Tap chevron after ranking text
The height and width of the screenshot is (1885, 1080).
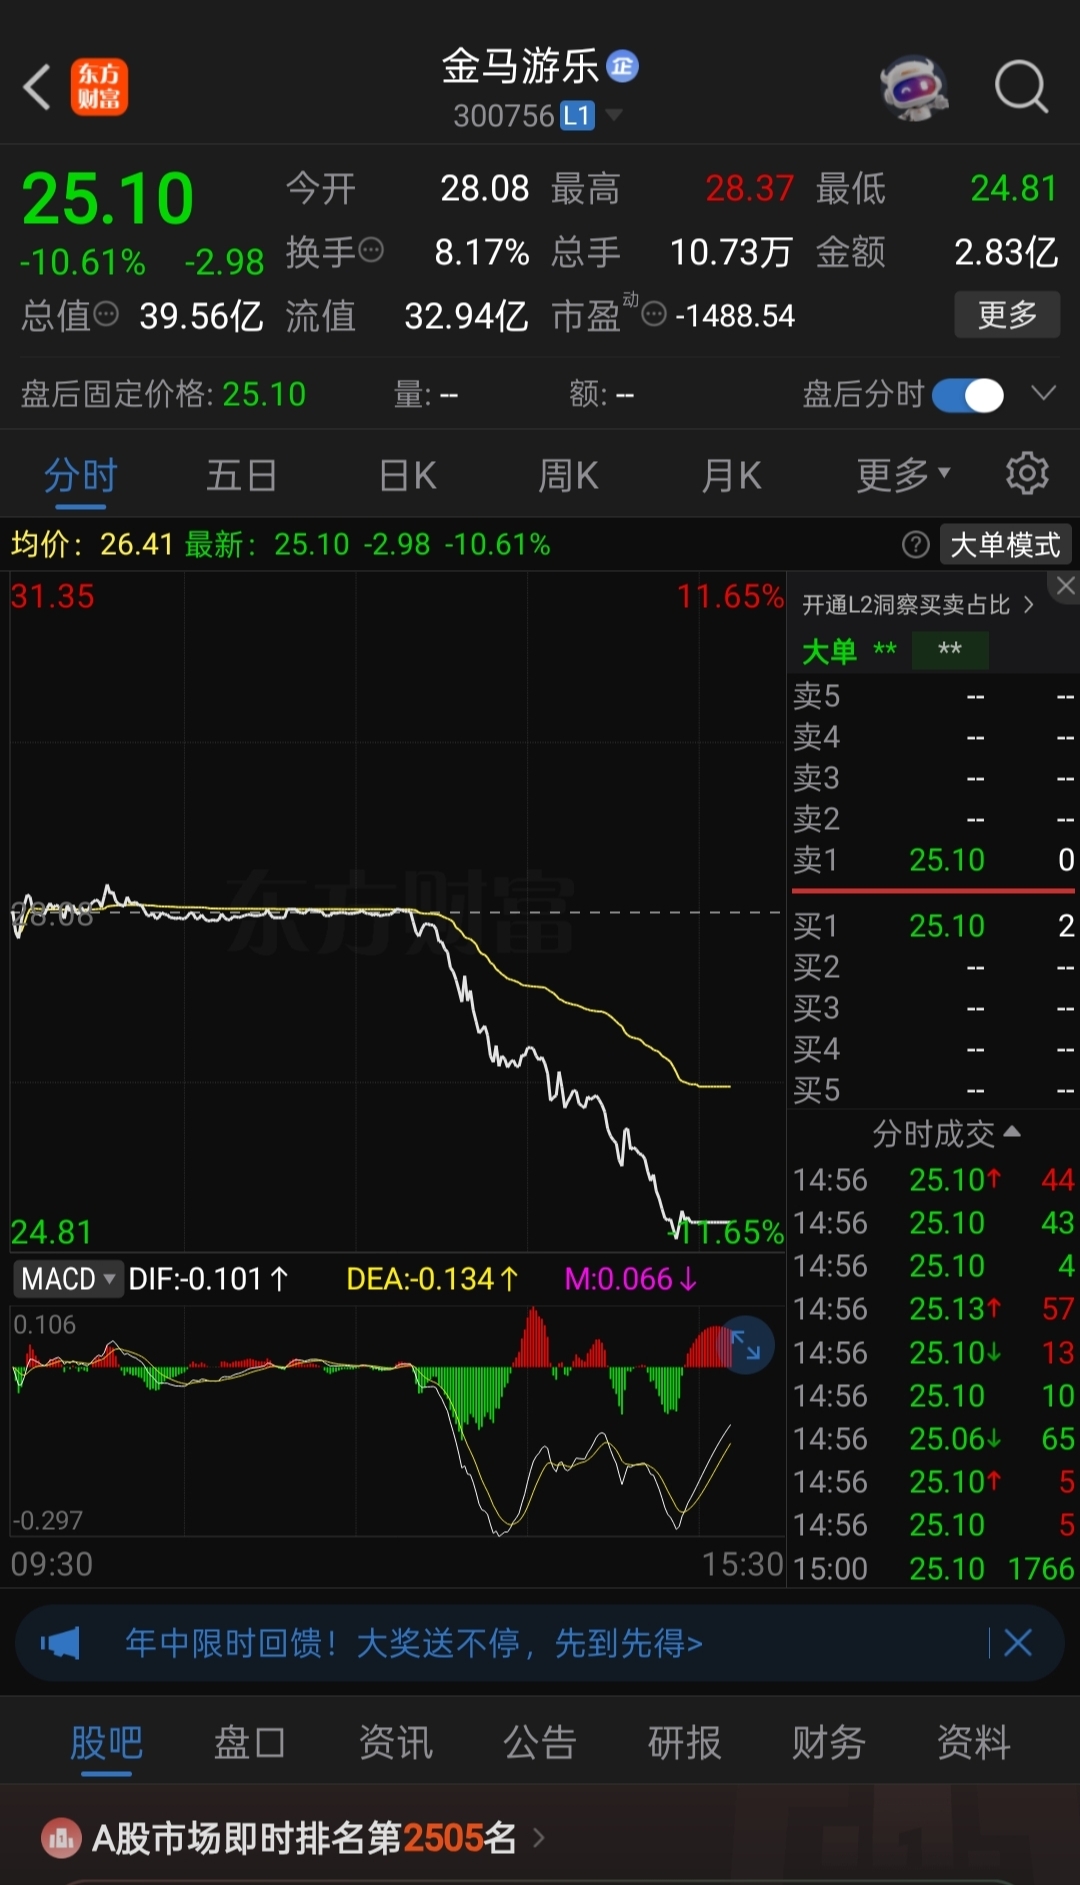point(539,1838)
